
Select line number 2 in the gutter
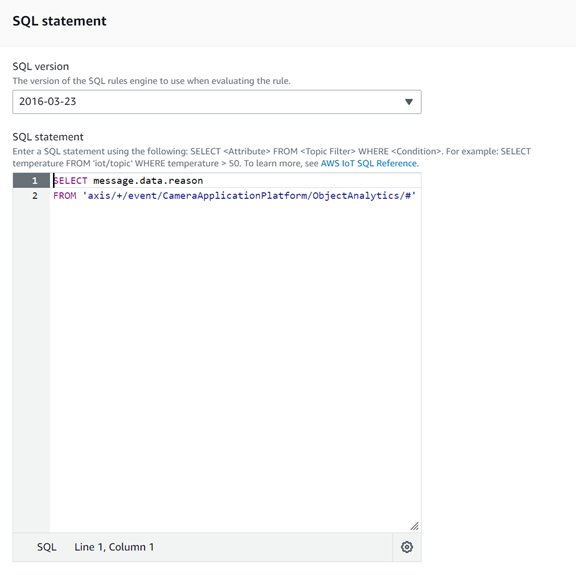(35, 196)
